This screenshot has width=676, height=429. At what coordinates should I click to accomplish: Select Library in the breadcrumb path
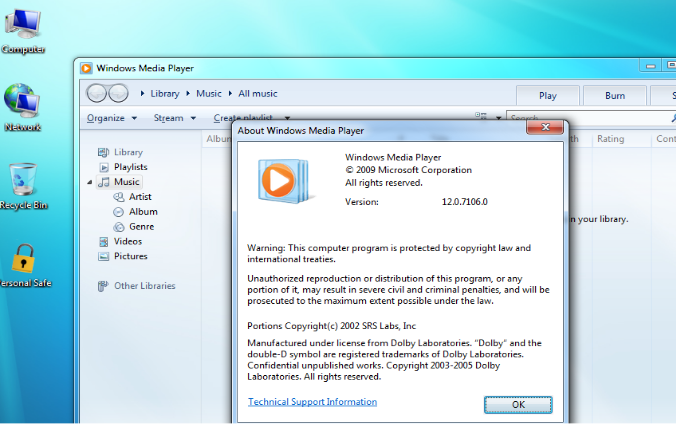click(x=165, y=94)
